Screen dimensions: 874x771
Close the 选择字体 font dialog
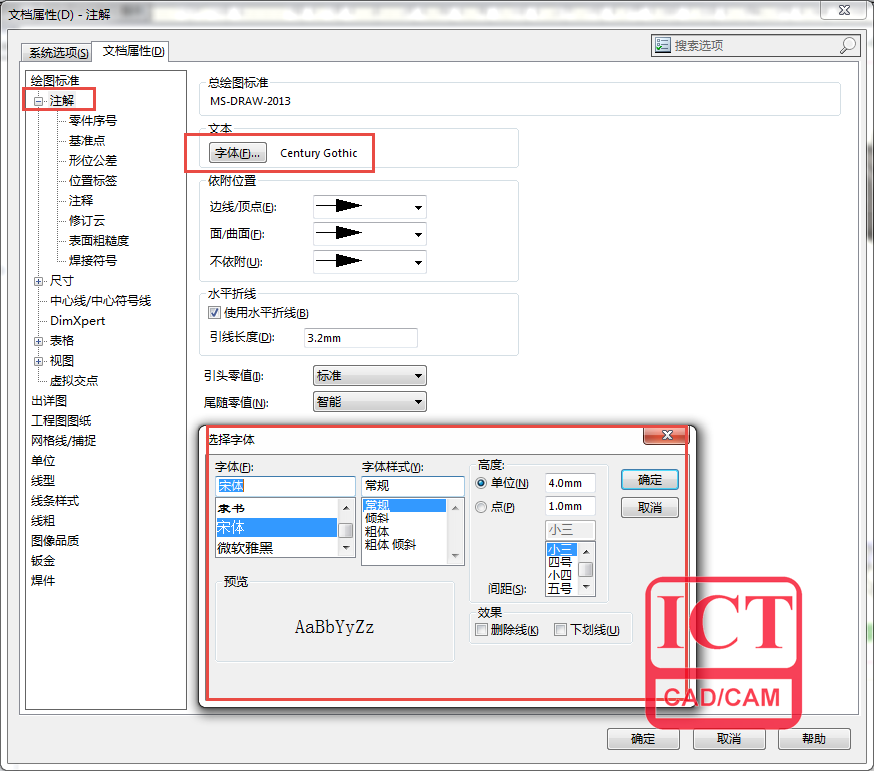[x=665, y=435]
